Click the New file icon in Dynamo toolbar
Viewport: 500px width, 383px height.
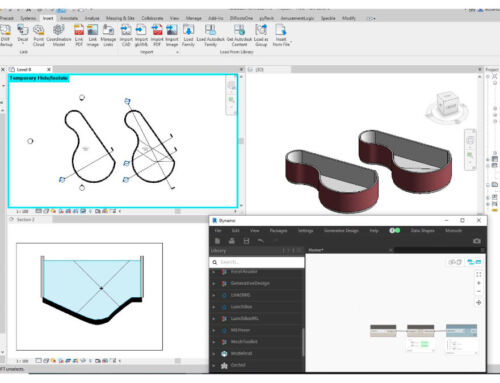click(217, 241)
